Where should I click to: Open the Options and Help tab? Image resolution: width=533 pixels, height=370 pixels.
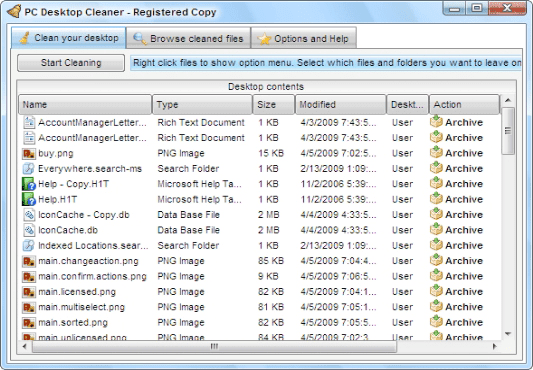coord(304,38)
